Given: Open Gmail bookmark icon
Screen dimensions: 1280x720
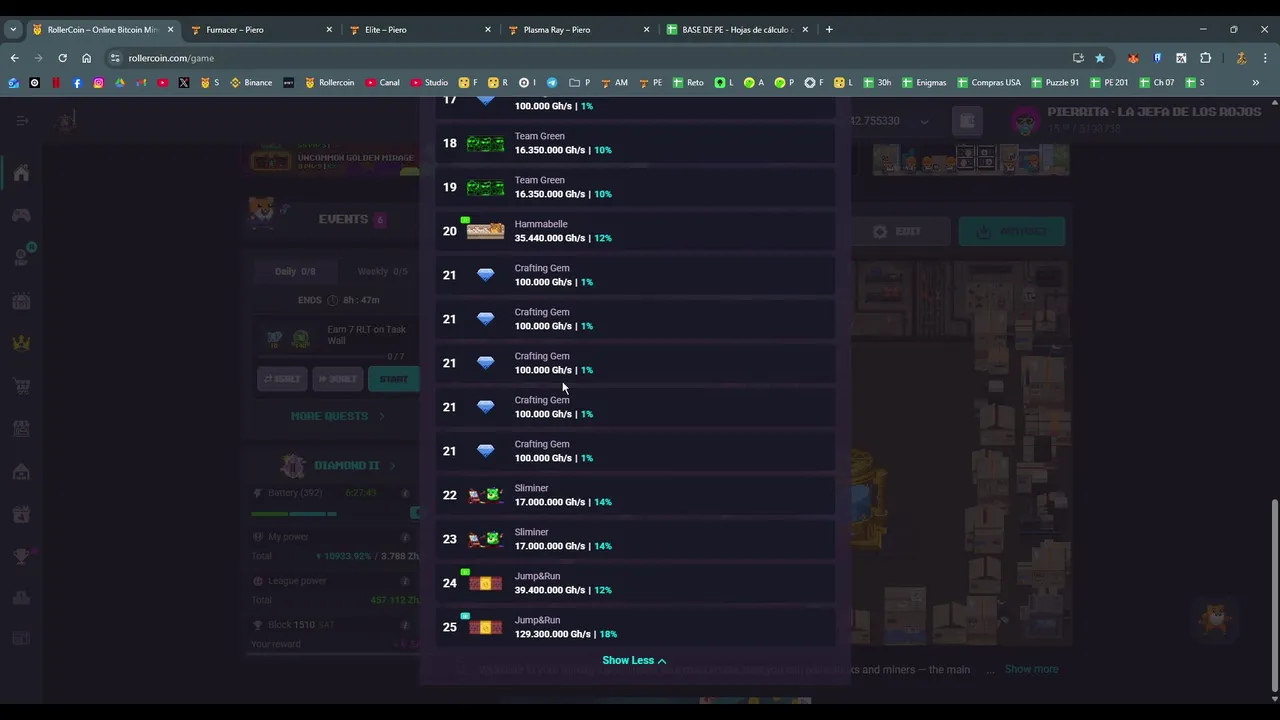Looking at the screenshot, I should click(x=141, y=83).
